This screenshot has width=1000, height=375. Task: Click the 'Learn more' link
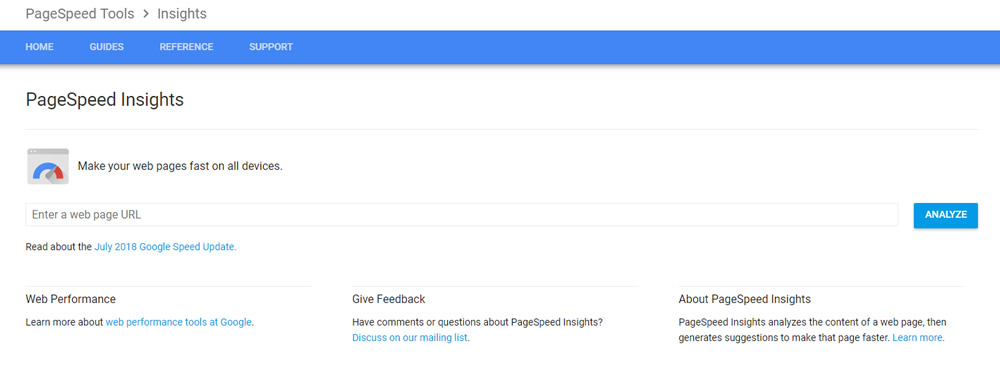[917, 337]
